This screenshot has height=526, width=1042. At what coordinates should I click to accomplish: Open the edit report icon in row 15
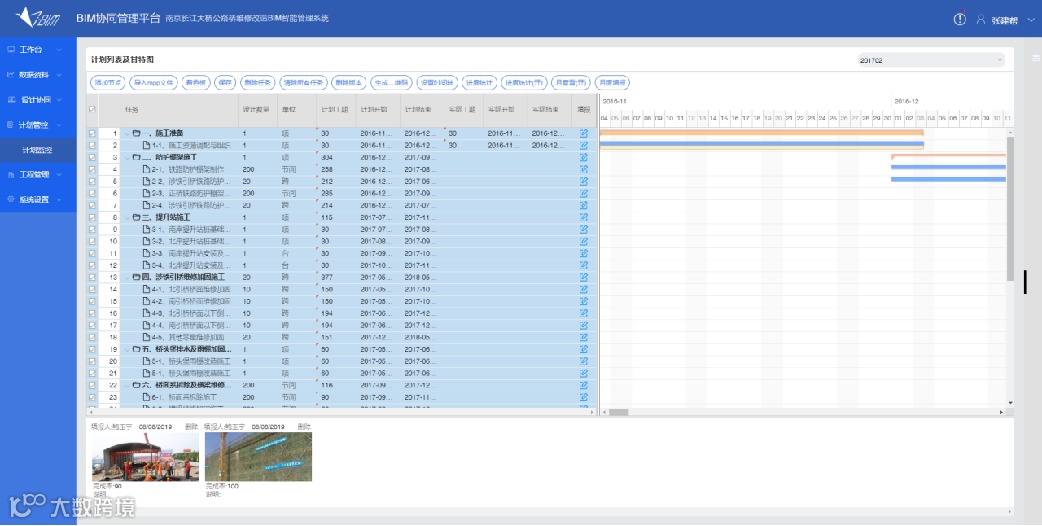583,301
